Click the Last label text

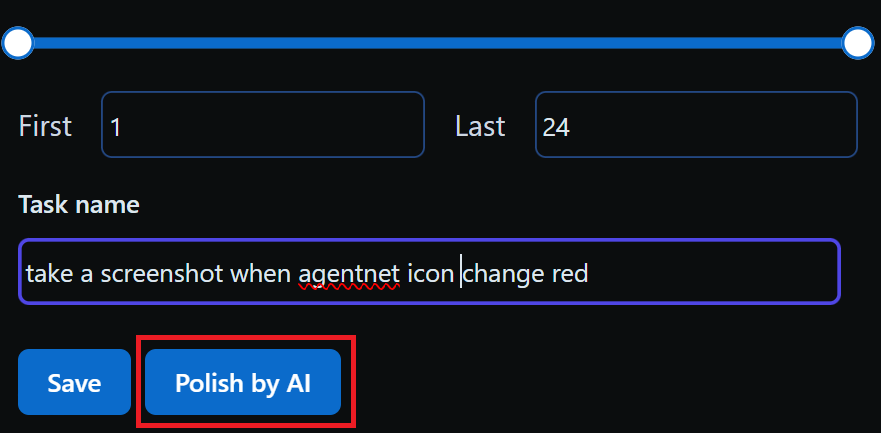coord(480,126)
